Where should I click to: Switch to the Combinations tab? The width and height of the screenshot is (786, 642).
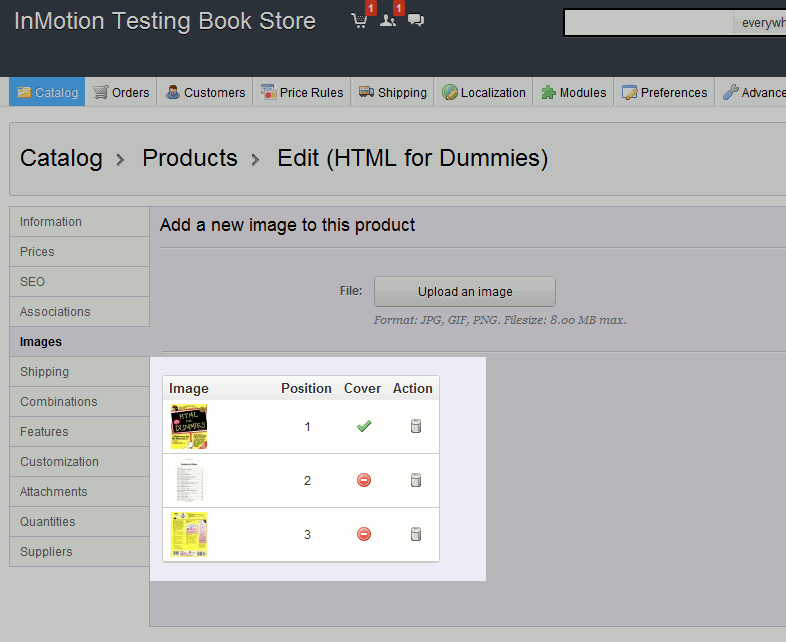coord(59,402)
